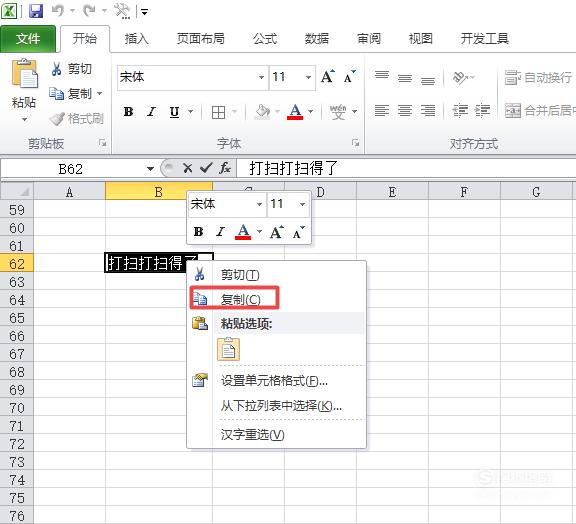
Task: Toggle Italic in the ribbon Font group
Action: pos(151,111)
